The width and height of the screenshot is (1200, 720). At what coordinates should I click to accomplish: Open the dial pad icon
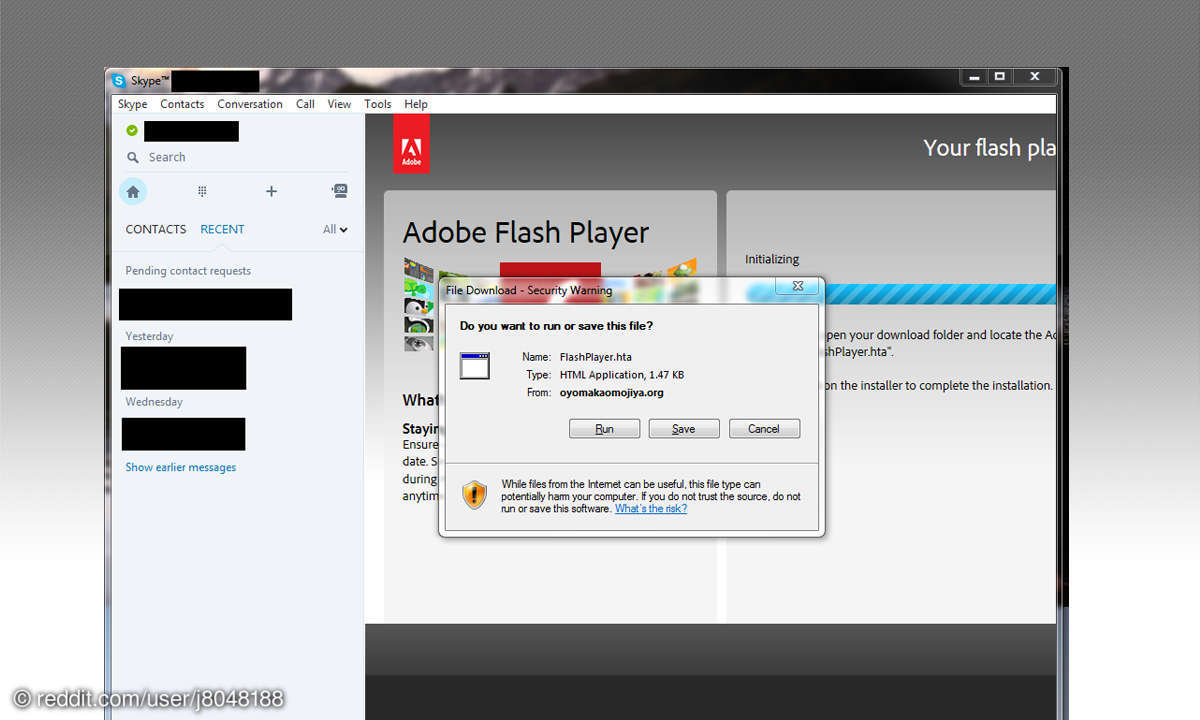coord(202,191)
